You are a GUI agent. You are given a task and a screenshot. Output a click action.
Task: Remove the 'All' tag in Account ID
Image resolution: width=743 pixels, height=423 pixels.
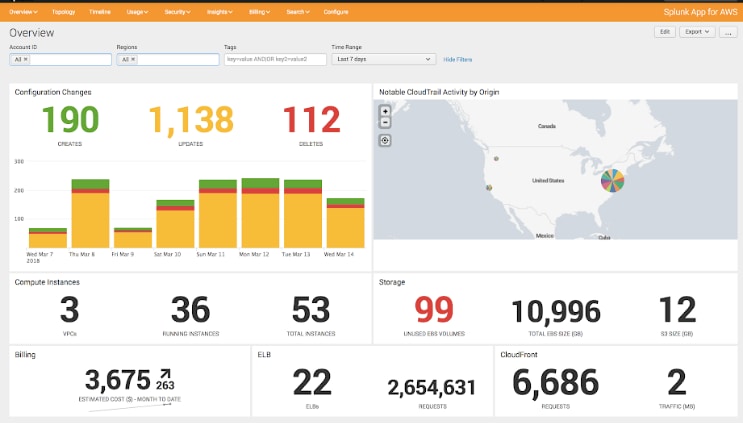pyautogui.click(x=26, y=59)
